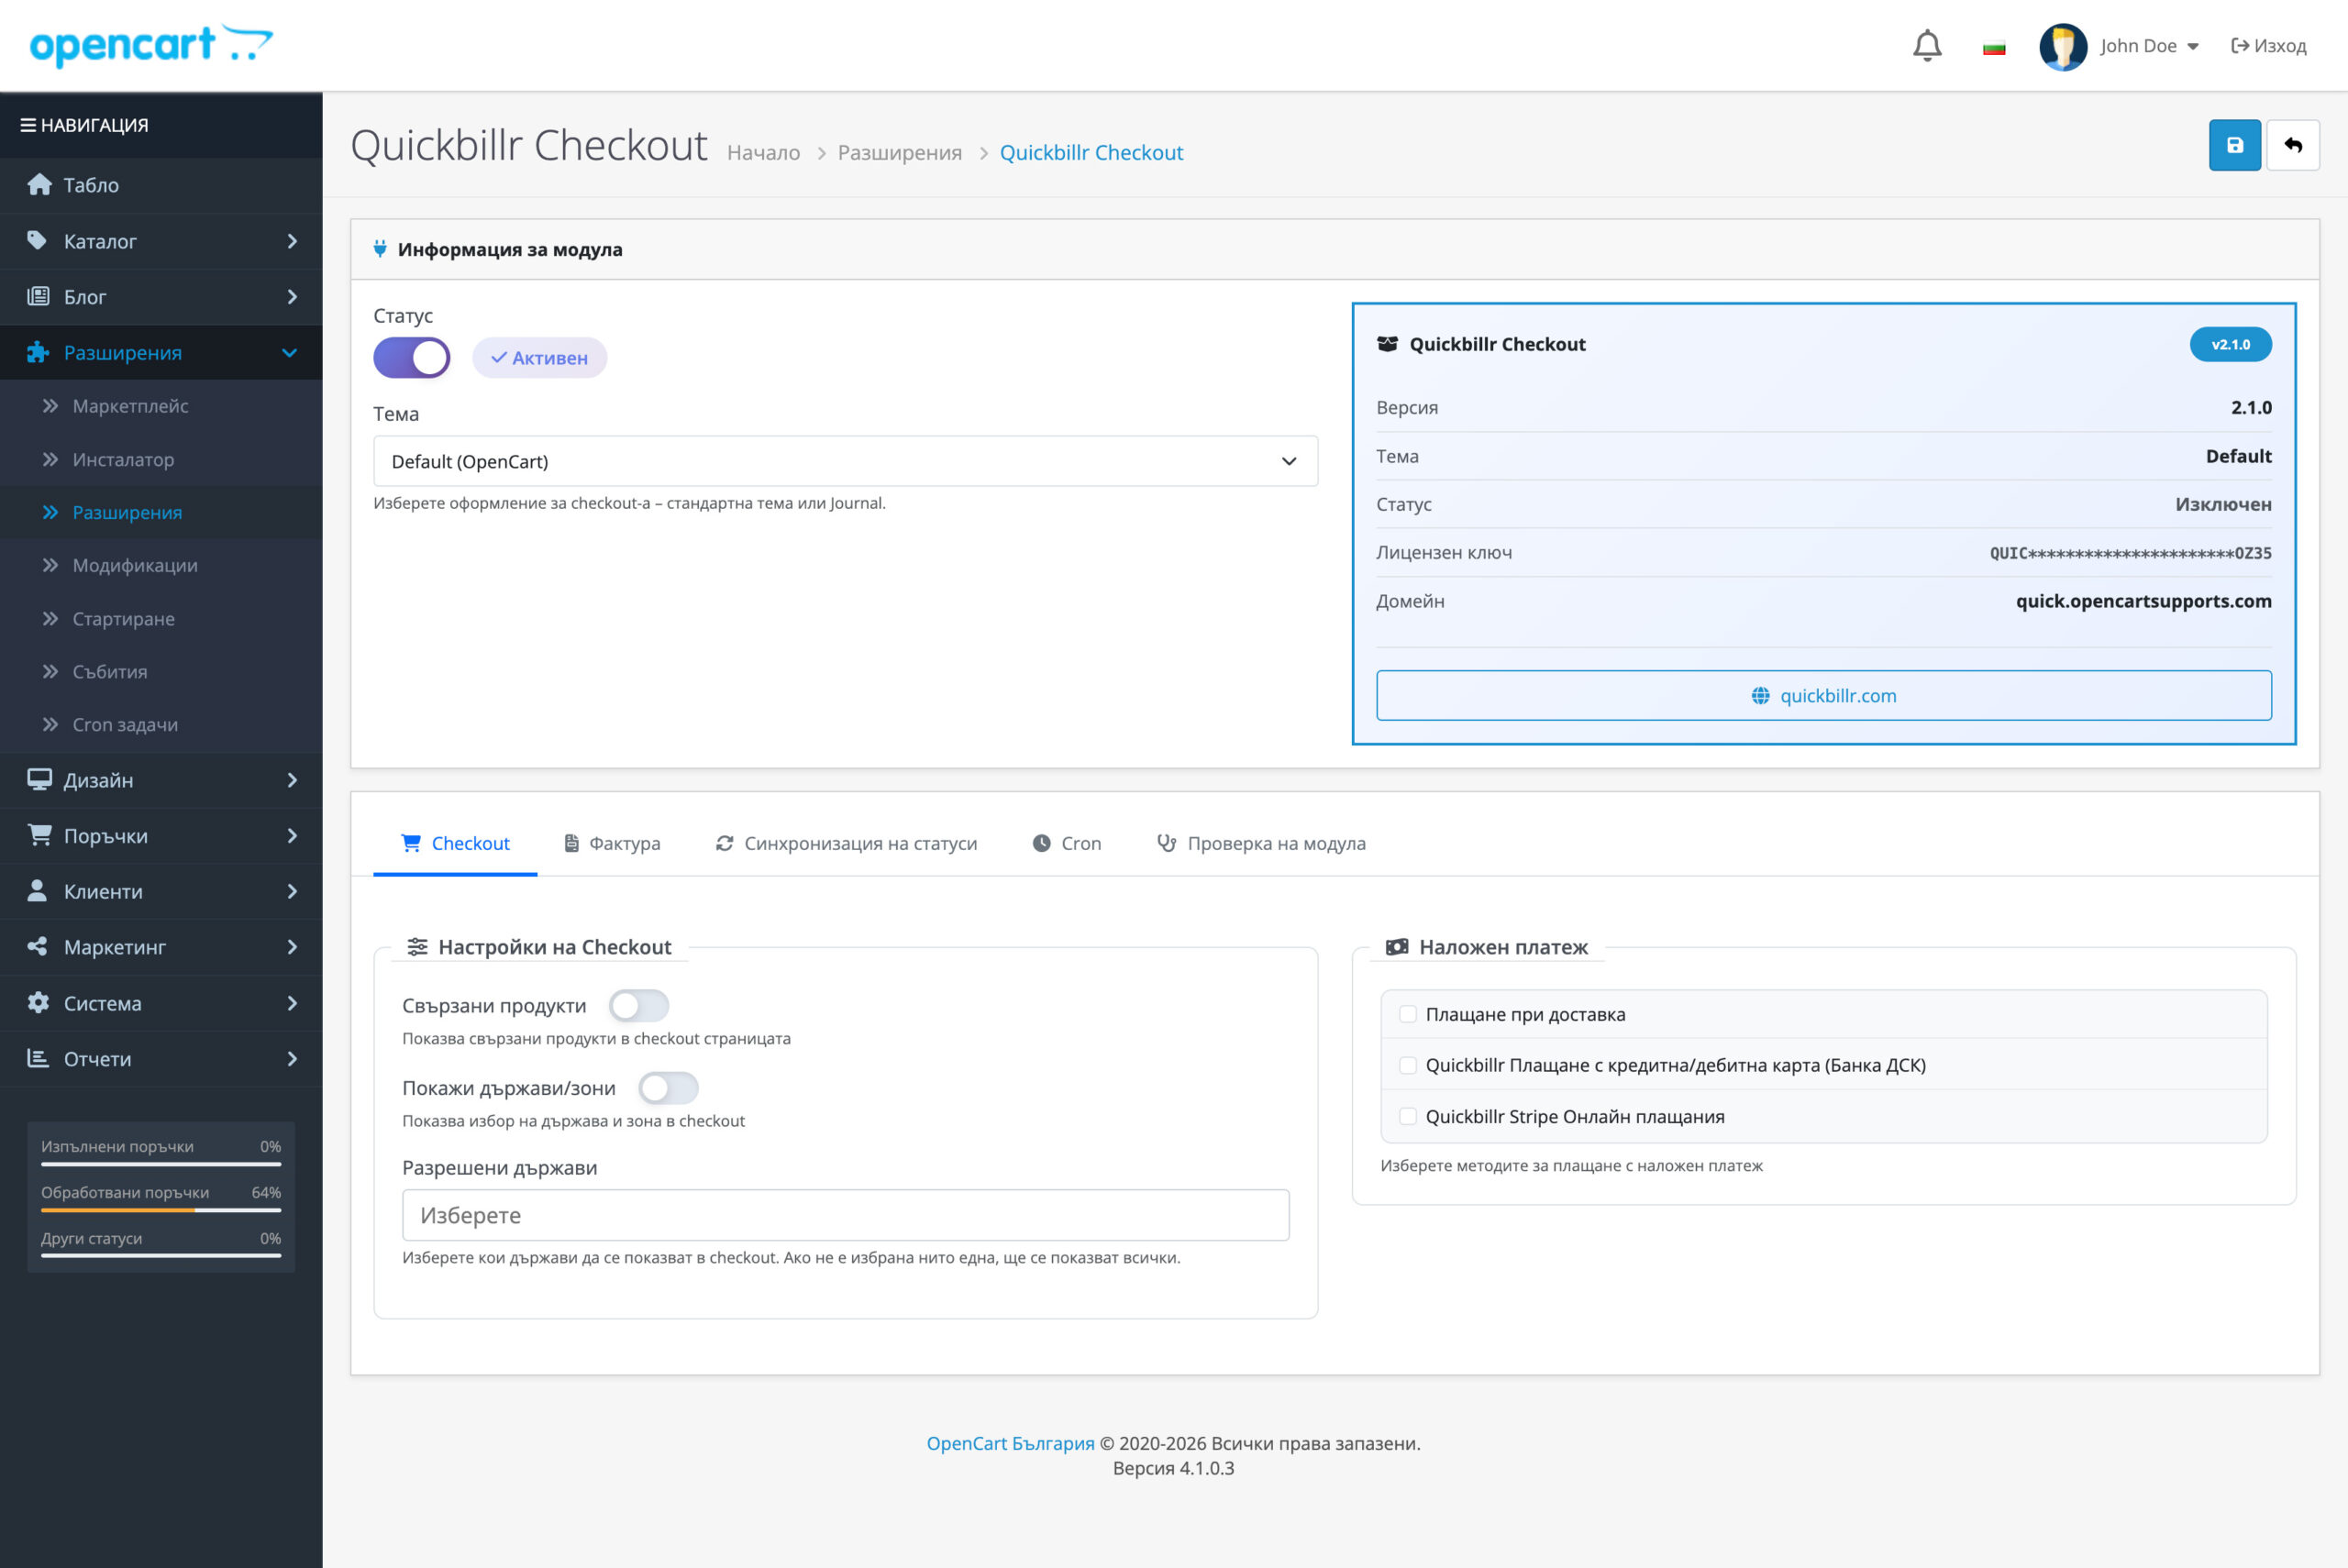Click the opencart logo
The width and height of the screenshot is (2348, 1568).
(x=150, y=45)
